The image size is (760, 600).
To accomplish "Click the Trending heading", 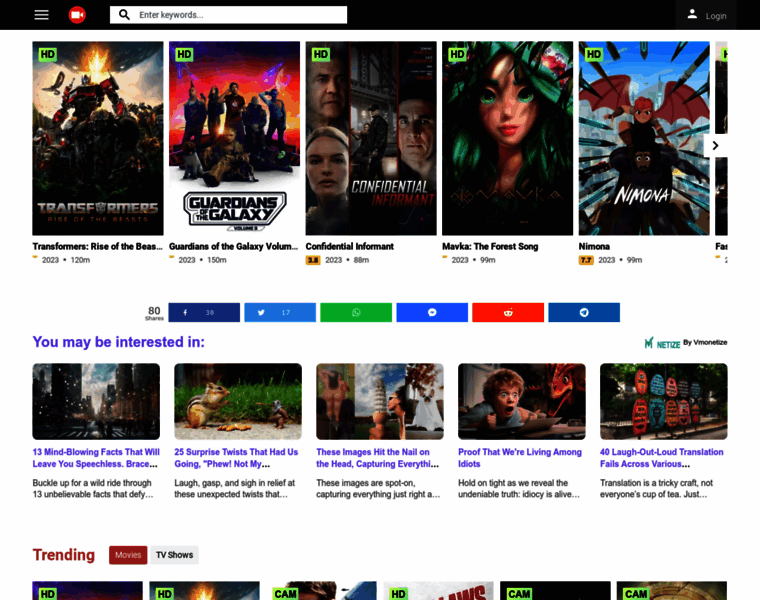I will [x=63, y=555].
